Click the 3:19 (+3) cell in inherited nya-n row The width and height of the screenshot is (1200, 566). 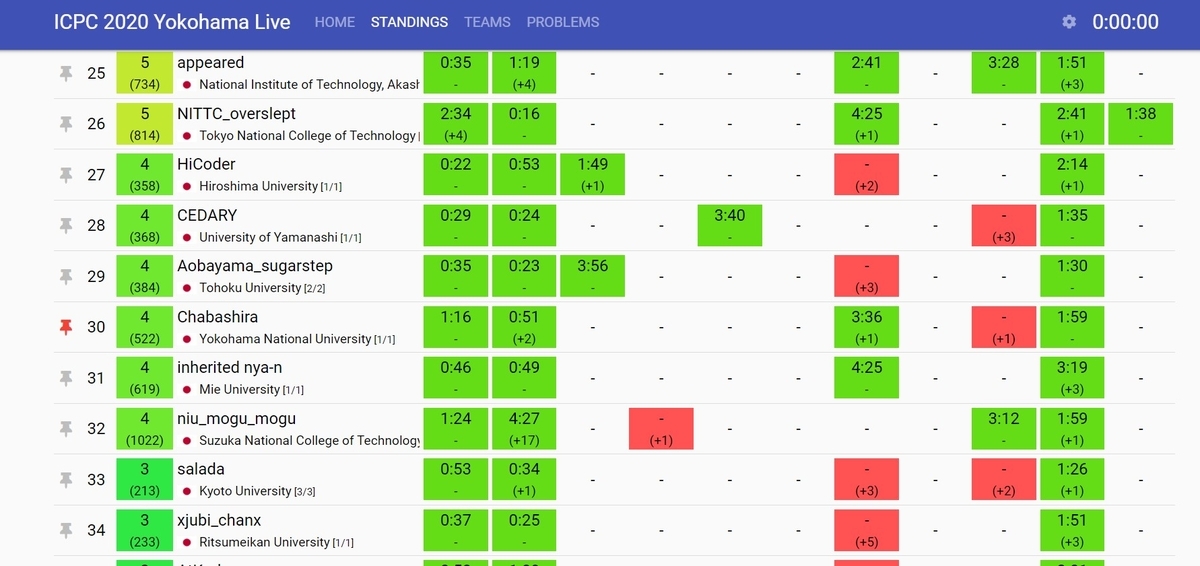[x=1072, y=379]
